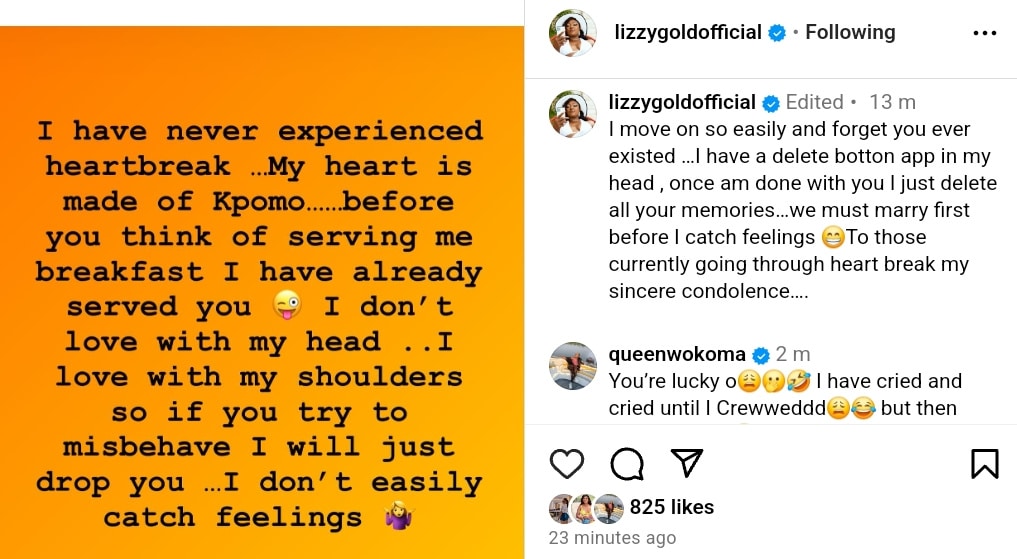Click the verified badge in the post header
This screenshot has height=559, width=1017.
[777, 33]
